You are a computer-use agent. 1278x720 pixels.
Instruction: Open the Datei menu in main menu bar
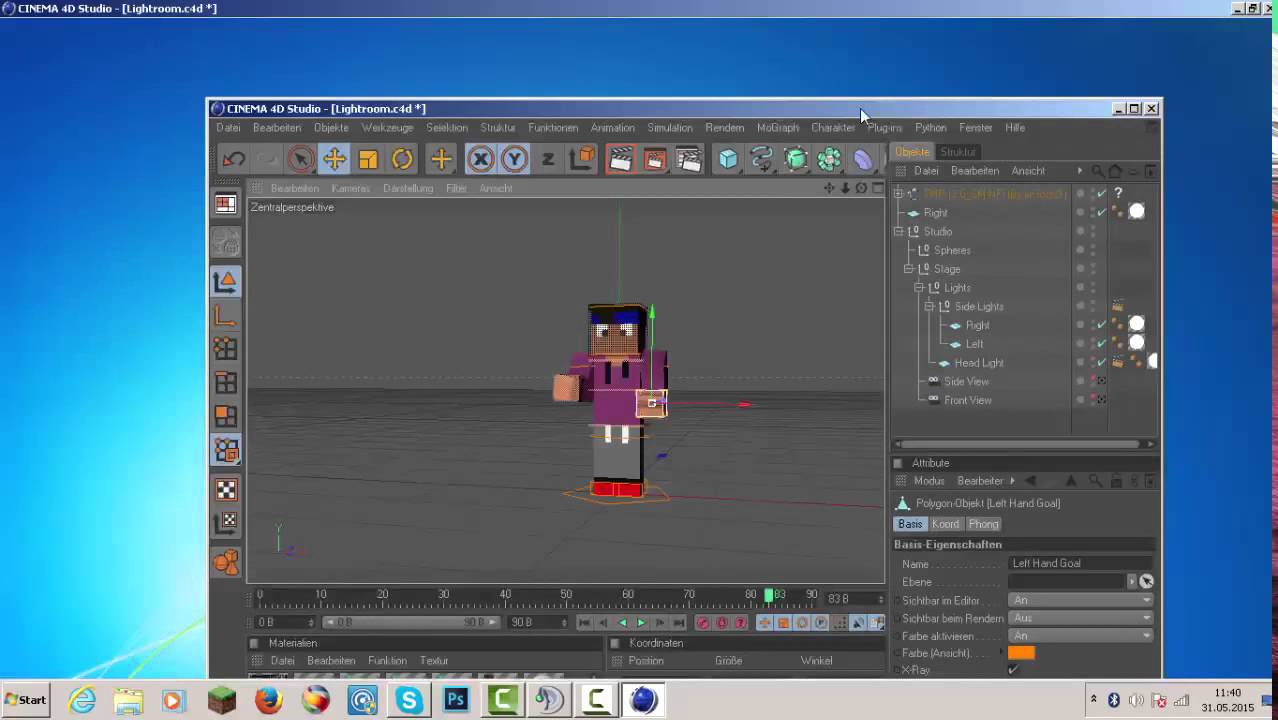[228, 128]
